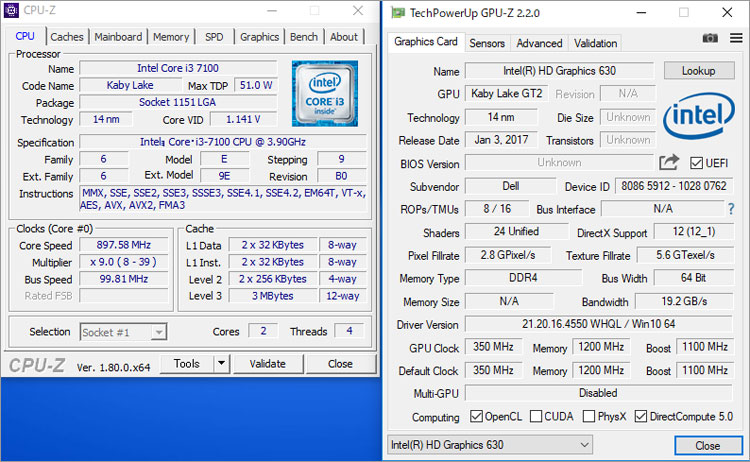This screenshot has height=462, width=750.
Task: Click the Bus Speed value 99.81 MHz
Action: [123, 279]
